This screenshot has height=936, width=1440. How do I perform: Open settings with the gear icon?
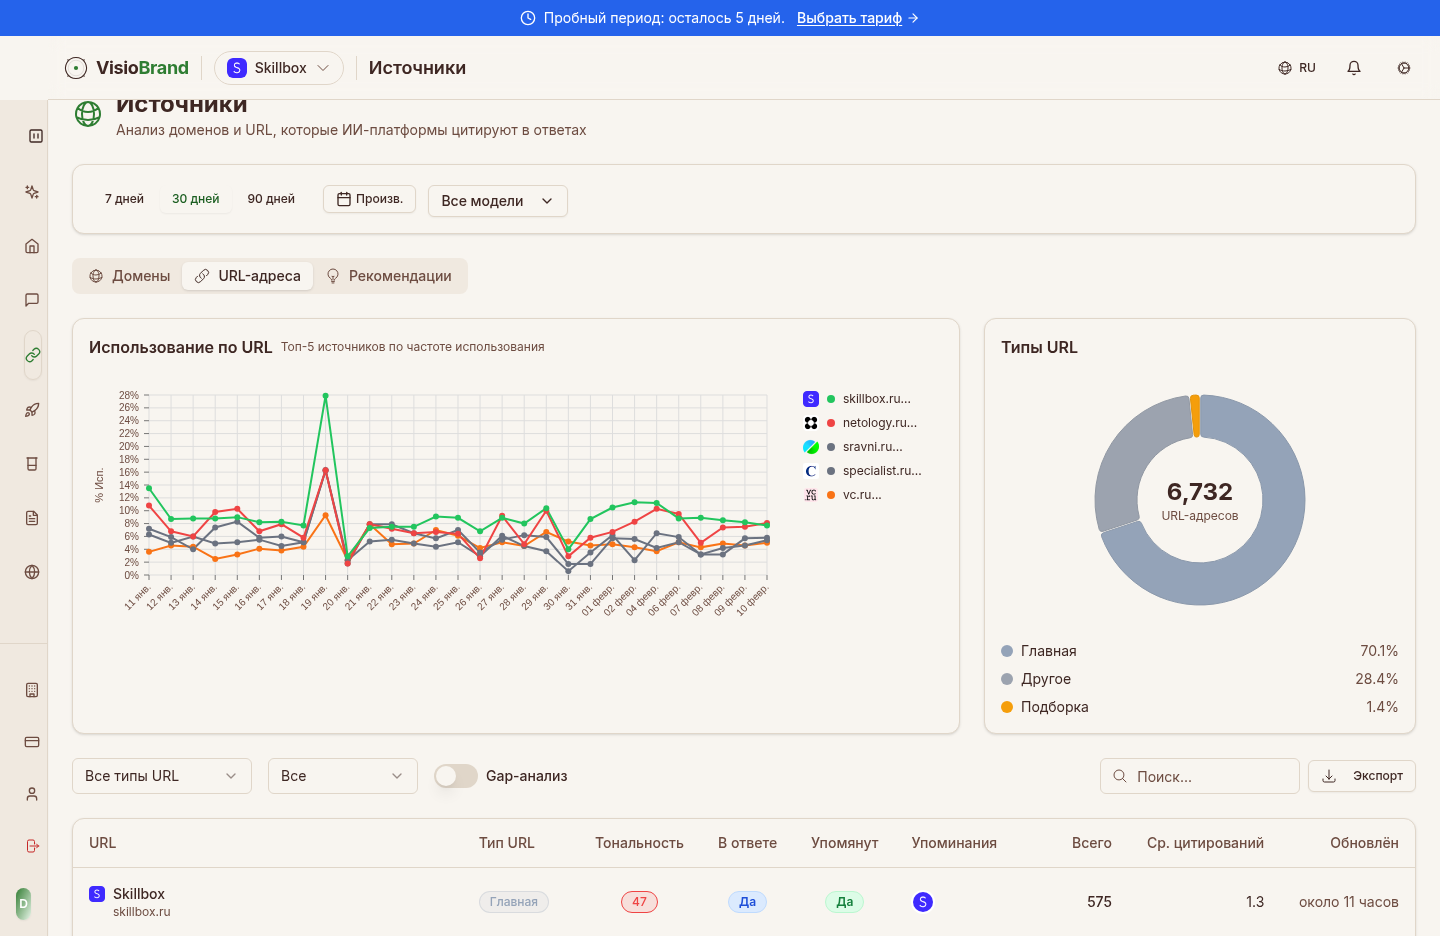pyautogui.click(x=1404, y=68)
